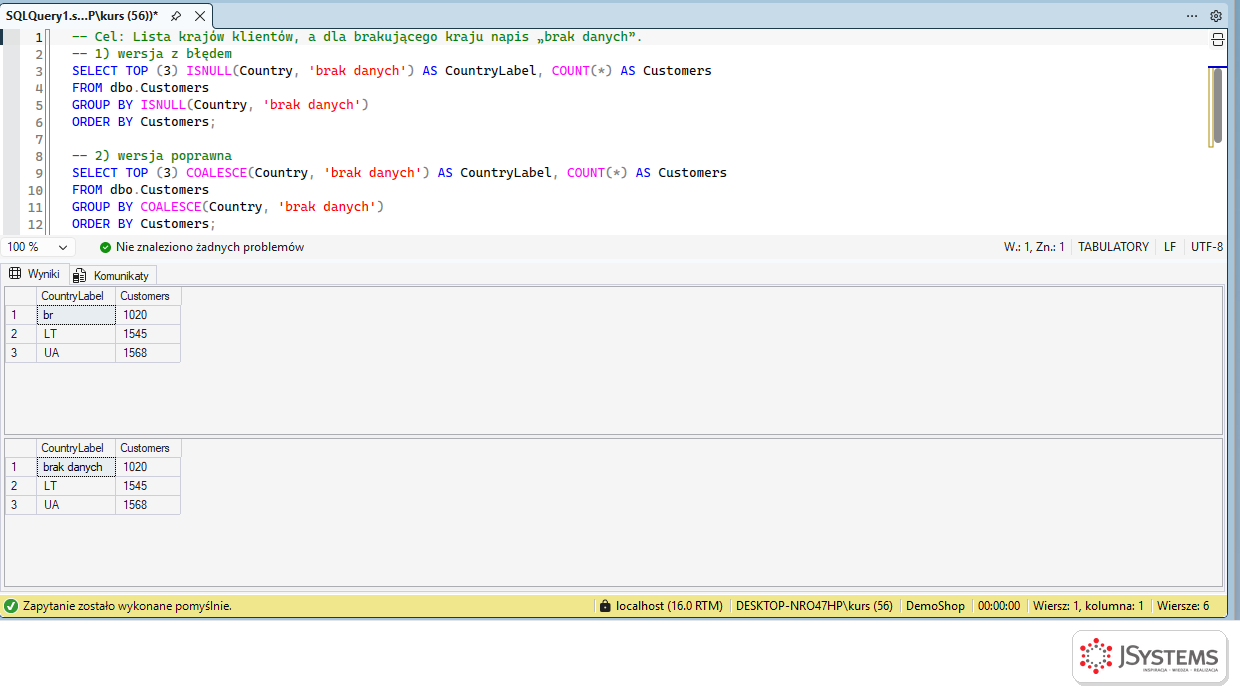Viewport: 1240px width, 692px height.
Task: Select the 'br' cell in first grid
Action: point(76,315)
